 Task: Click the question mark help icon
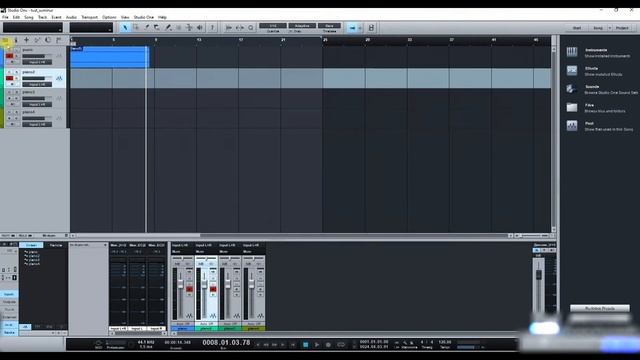click(212, 28)
